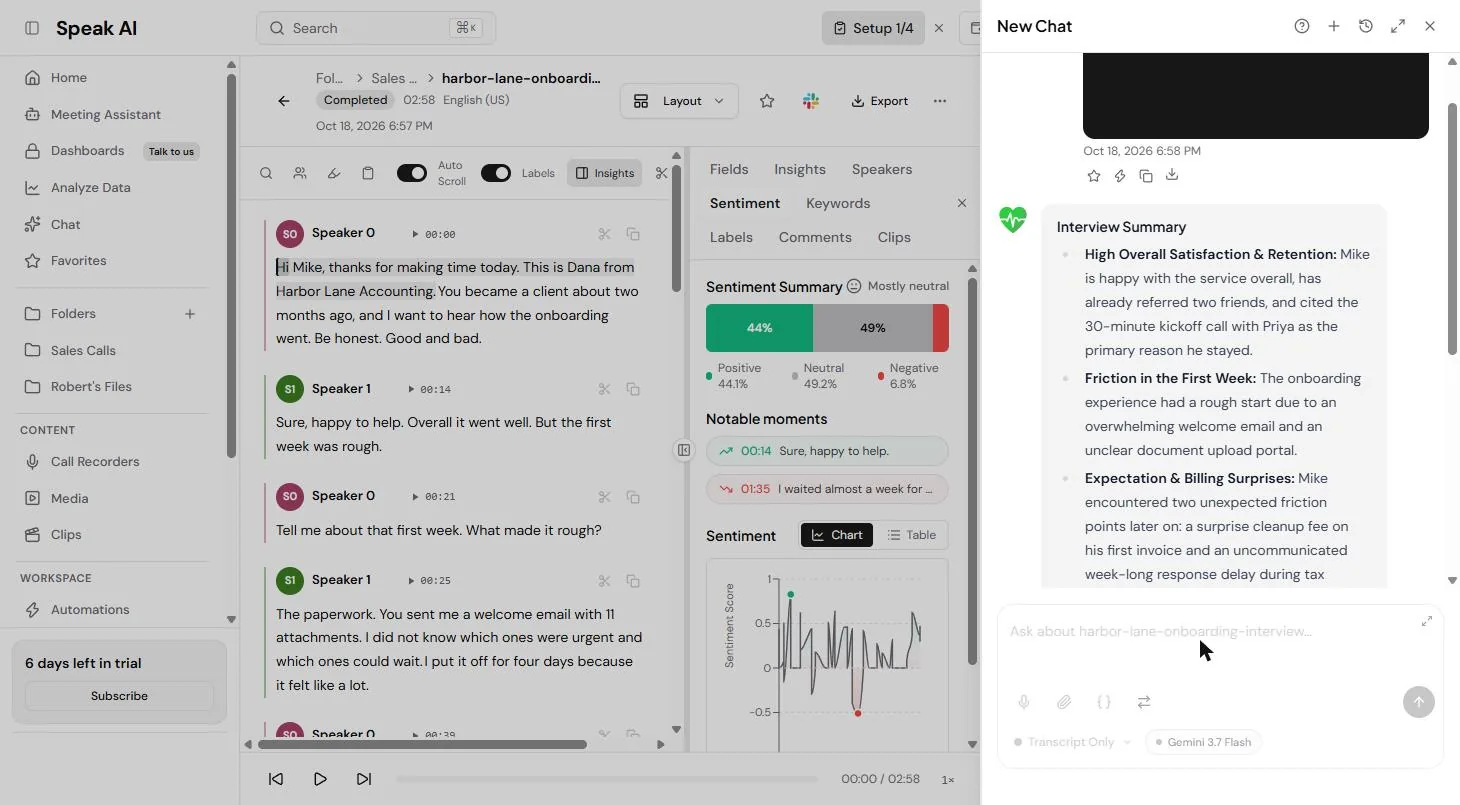
Task: Star the chat message dated 6:58 PM
Action: [x=1094, y=176]
